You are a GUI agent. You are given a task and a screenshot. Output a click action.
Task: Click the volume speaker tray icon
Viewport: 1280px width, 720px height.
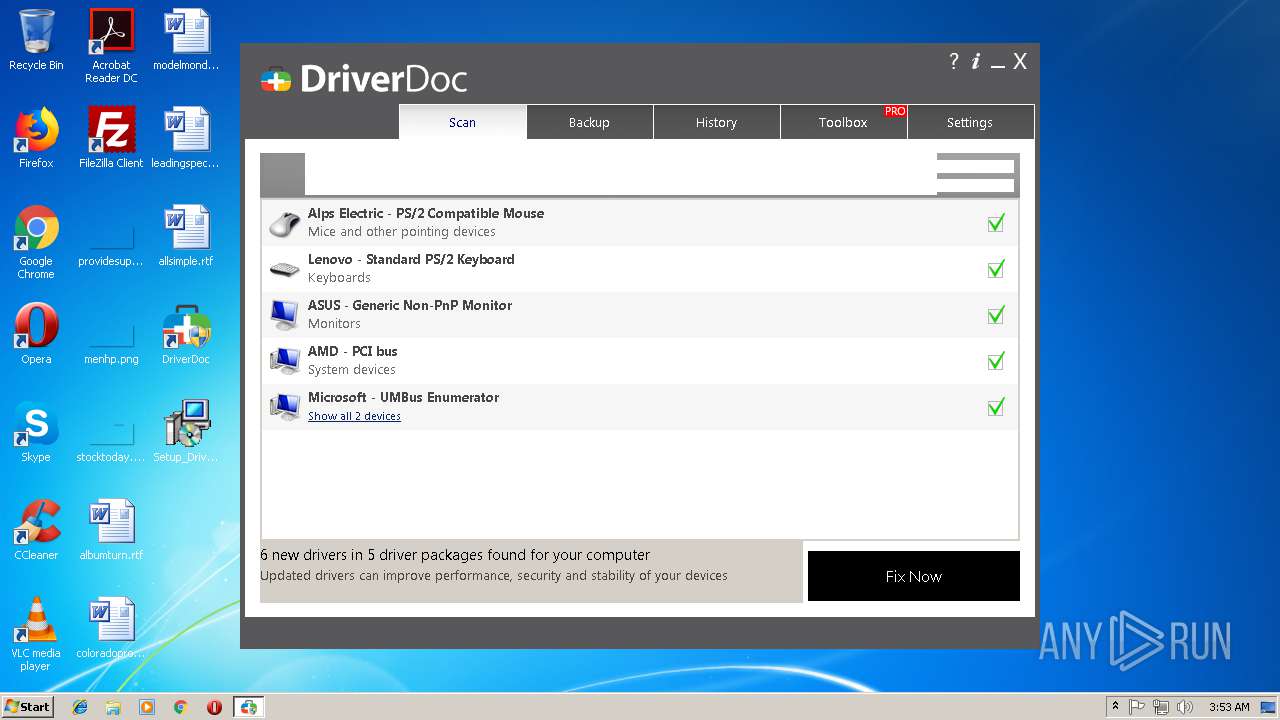coord(1185,707)
